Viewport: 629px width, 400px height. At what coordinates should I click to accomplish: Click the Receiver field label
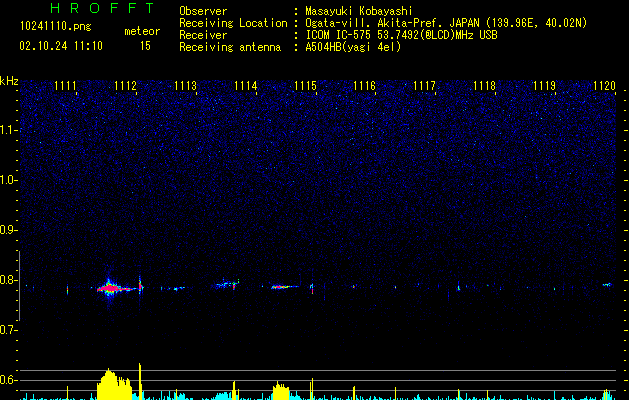click(203, 35)
